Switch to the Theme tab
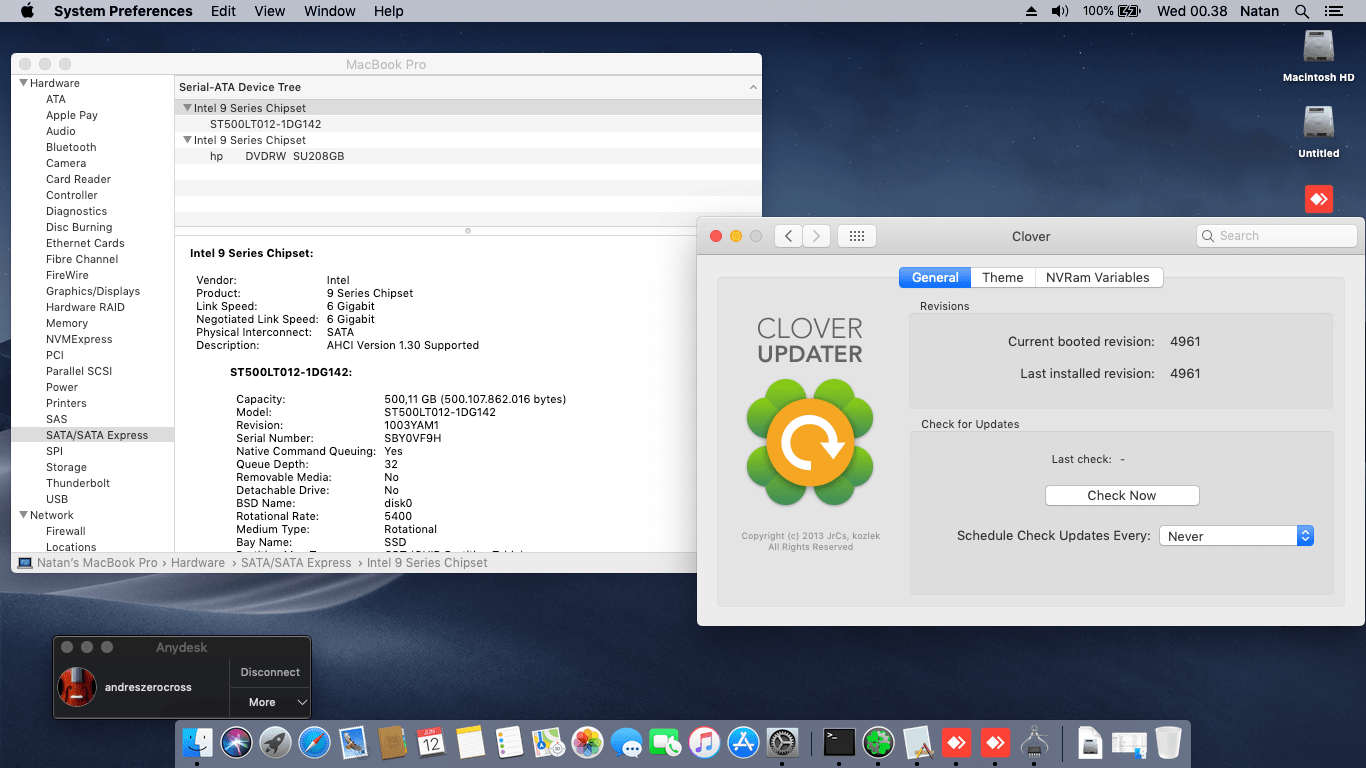 tap(1002, 278)
